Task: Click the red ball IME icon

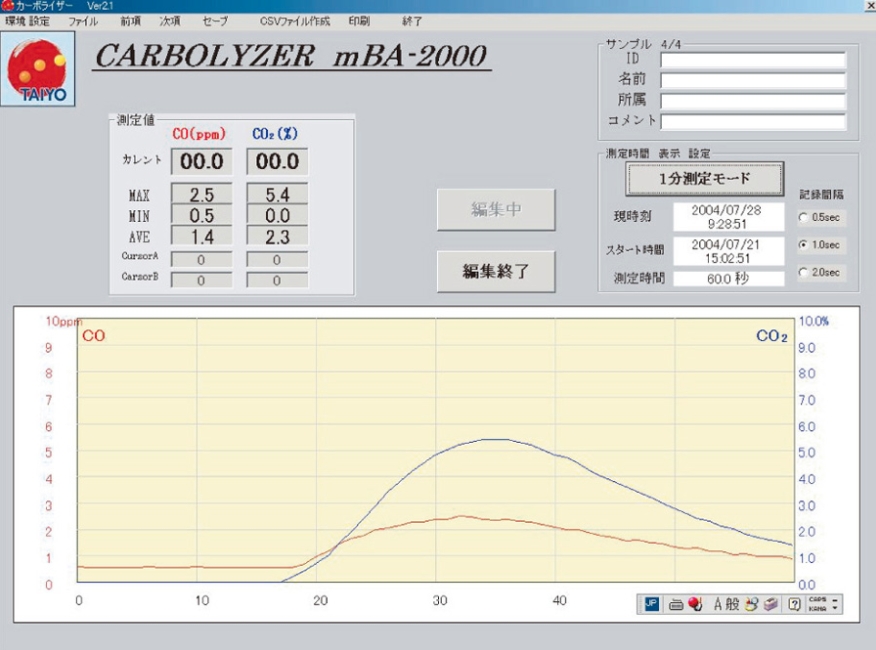Action: tap(695, 604)
